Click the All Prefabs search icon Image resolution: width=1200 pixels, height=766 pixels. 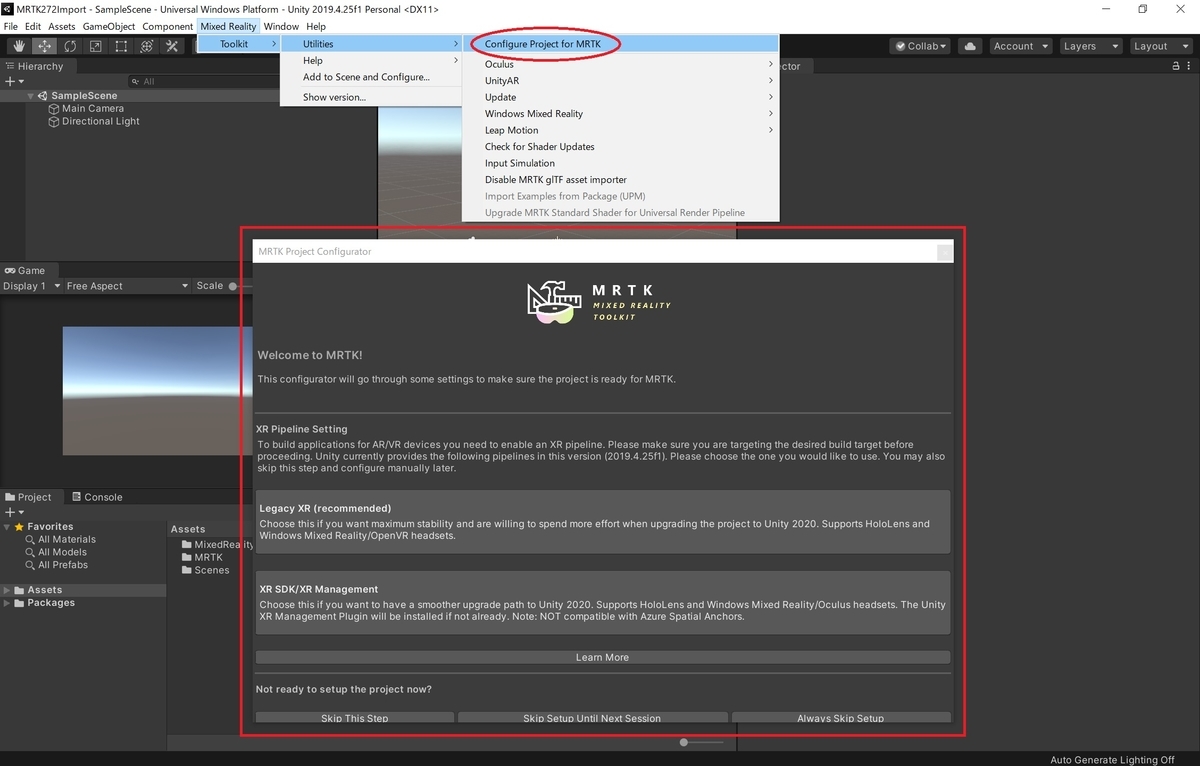coord(30,565)
